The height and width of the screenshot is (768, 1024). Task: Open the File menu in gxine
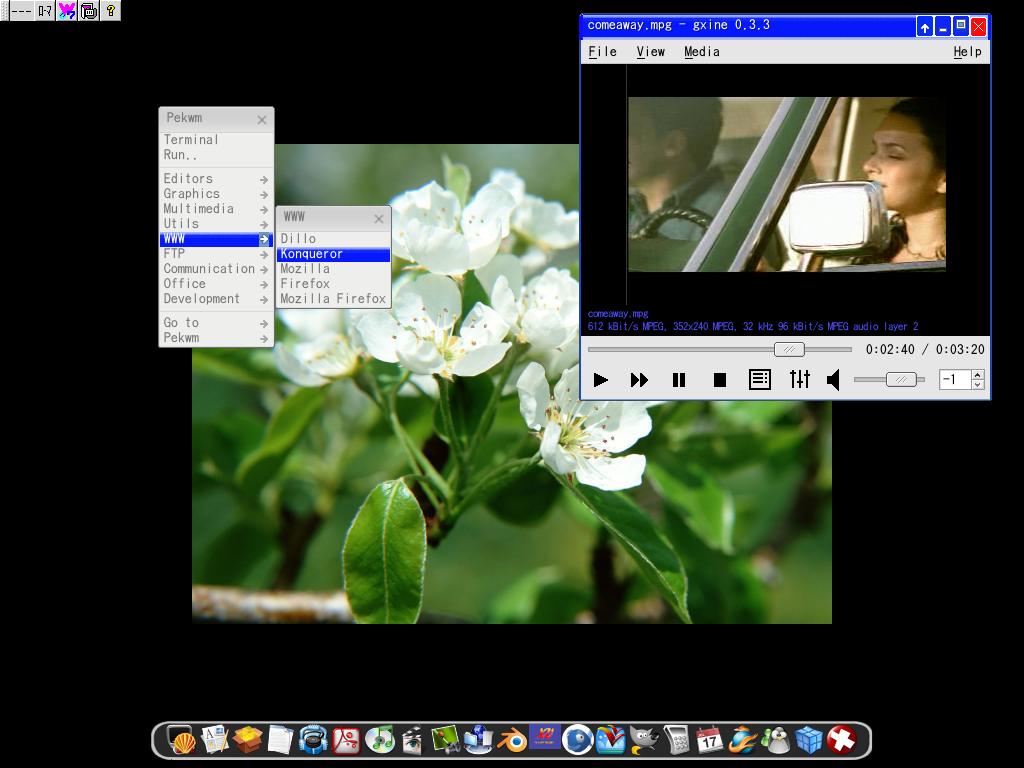pos(602,51)
